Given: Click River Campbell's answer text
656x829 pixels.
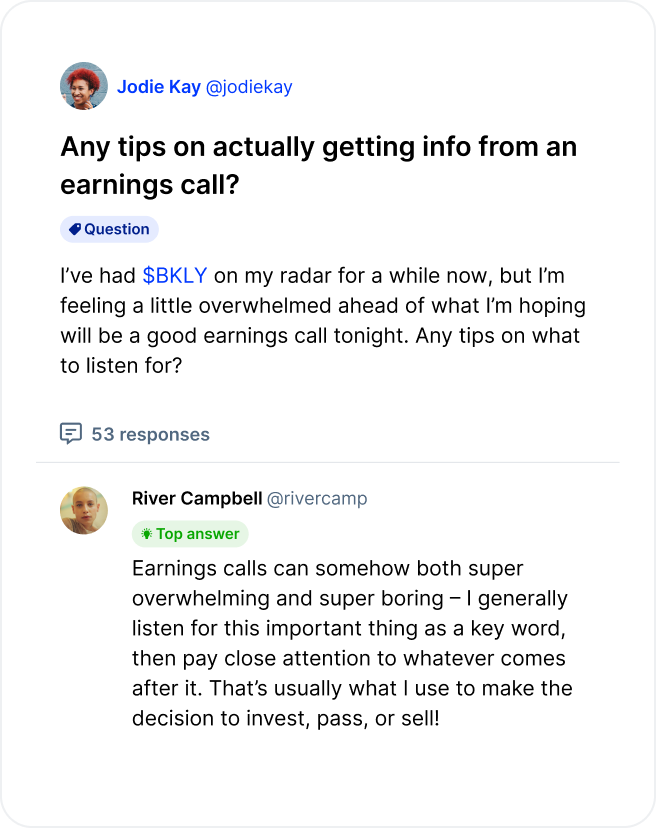Looking at the screenshot, I should pyautogui.click(x=350, y=643).
